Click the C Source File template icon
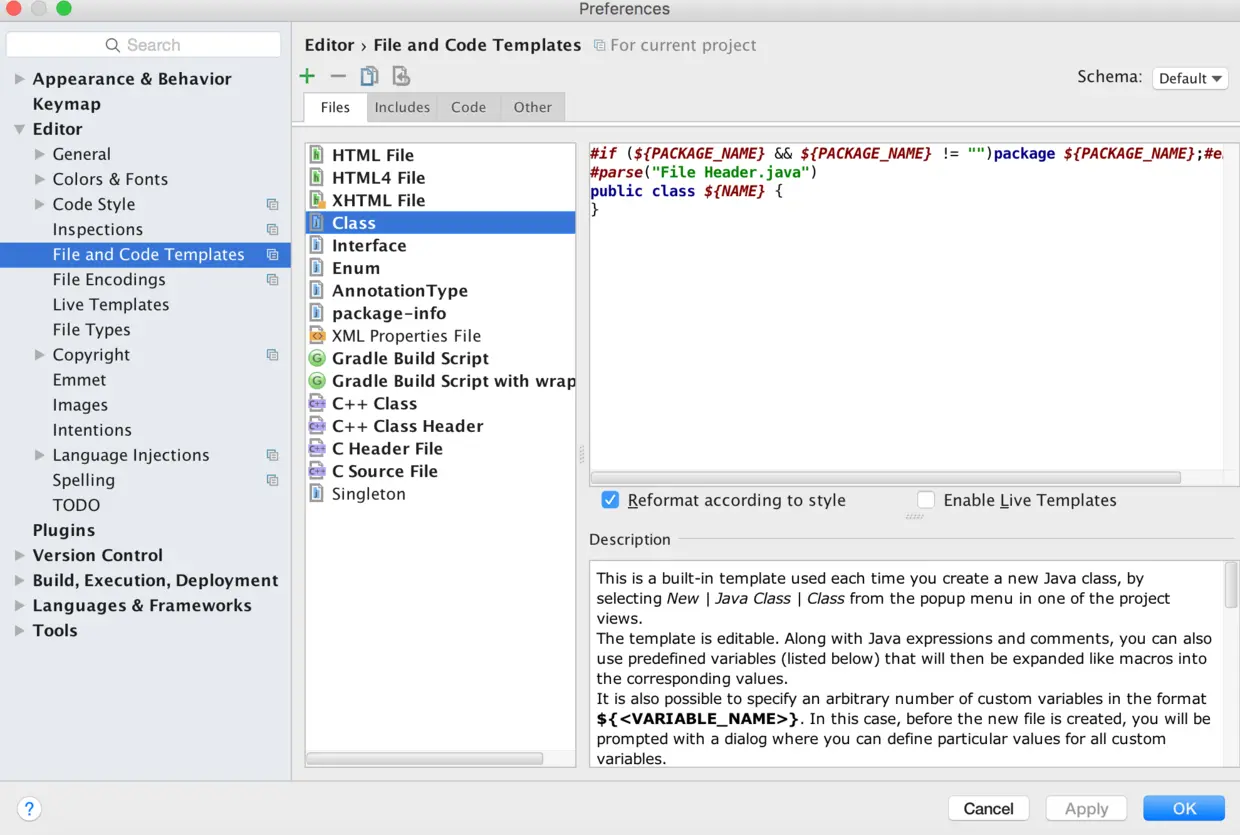Image resolution: width=1240 pixels, height=835 pixels. (317, 471)
